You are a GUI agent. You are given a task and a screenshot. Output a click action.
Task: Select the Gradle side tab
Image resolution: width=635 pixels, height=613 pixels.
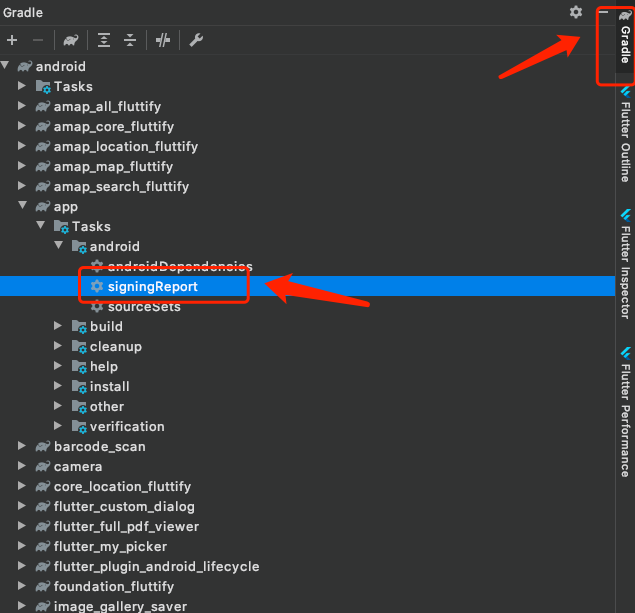click(625, 39)
